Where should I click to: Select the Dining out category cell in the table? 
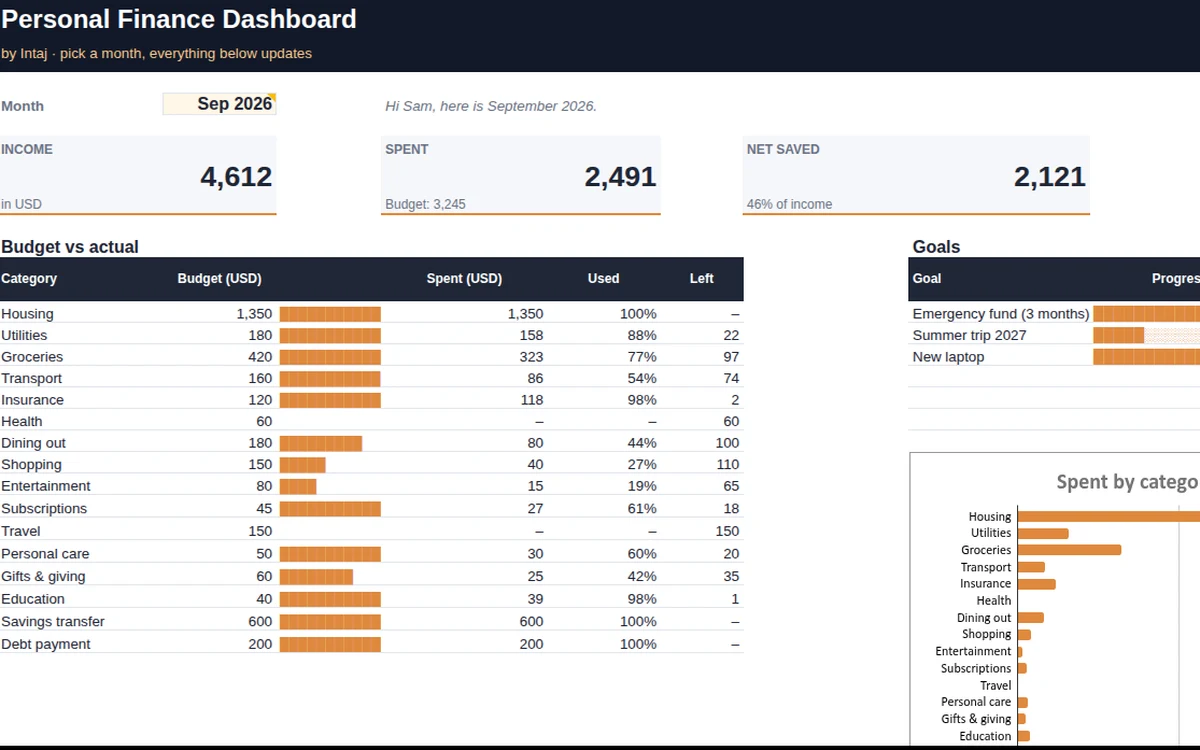33,443
